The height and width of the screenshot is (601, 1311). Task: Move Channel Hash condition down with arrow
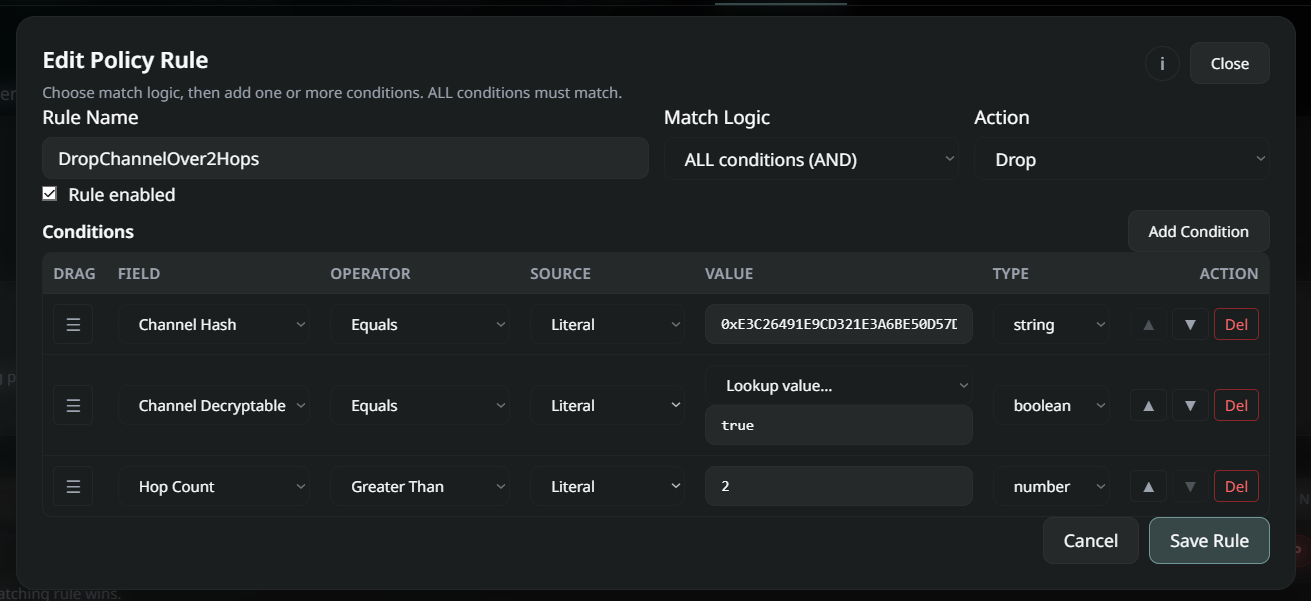[x=1190, y=324]
